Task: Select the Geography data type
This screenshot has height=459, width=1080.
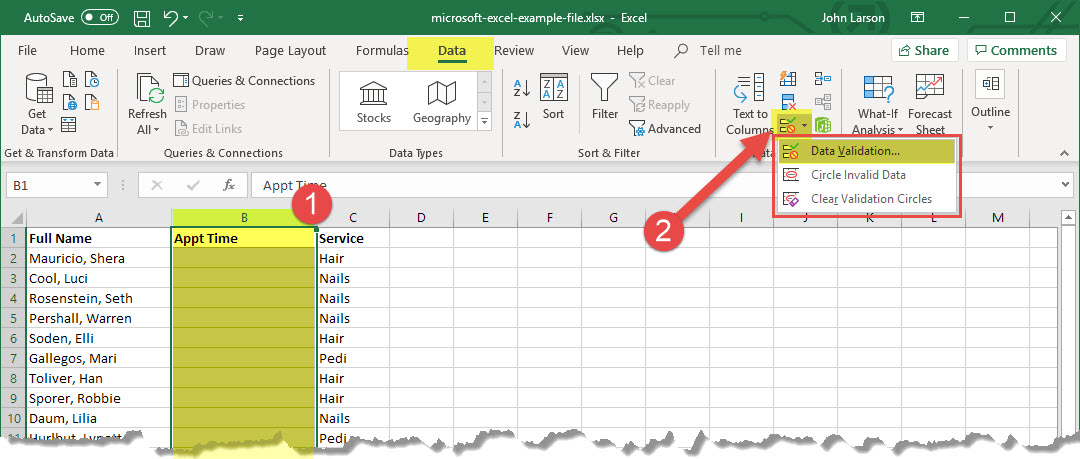Action: pyautogui.click(x=441, y=102)
